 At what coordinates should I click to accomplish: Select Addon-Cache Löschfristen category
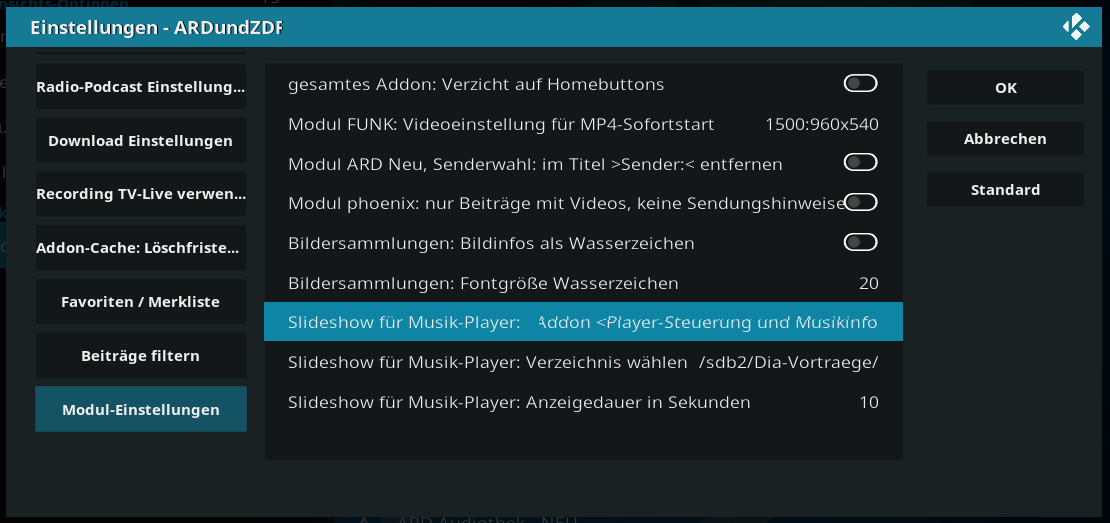(x=141, y=248)
